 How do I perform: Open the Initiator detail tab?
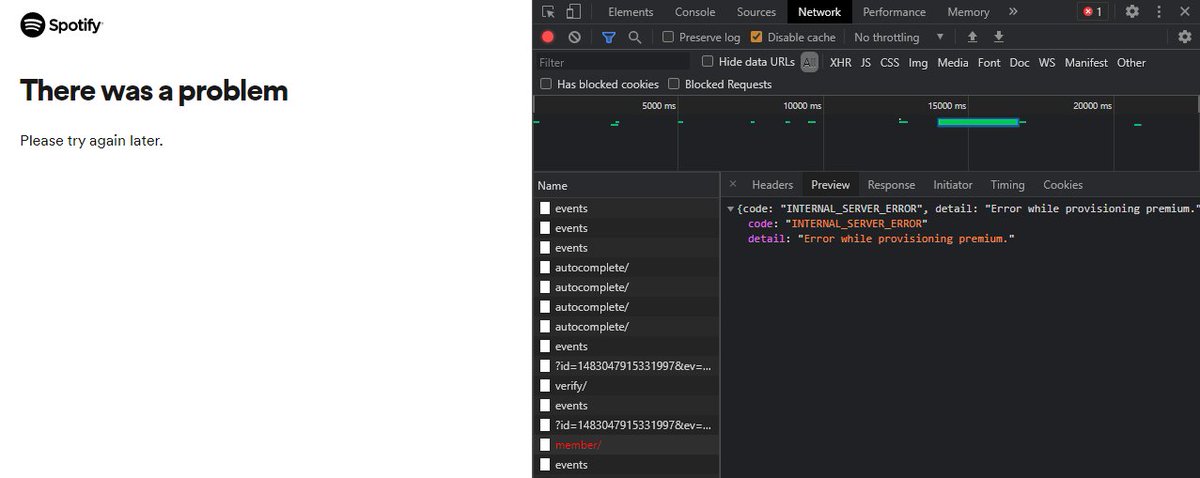tap(953, 185)
